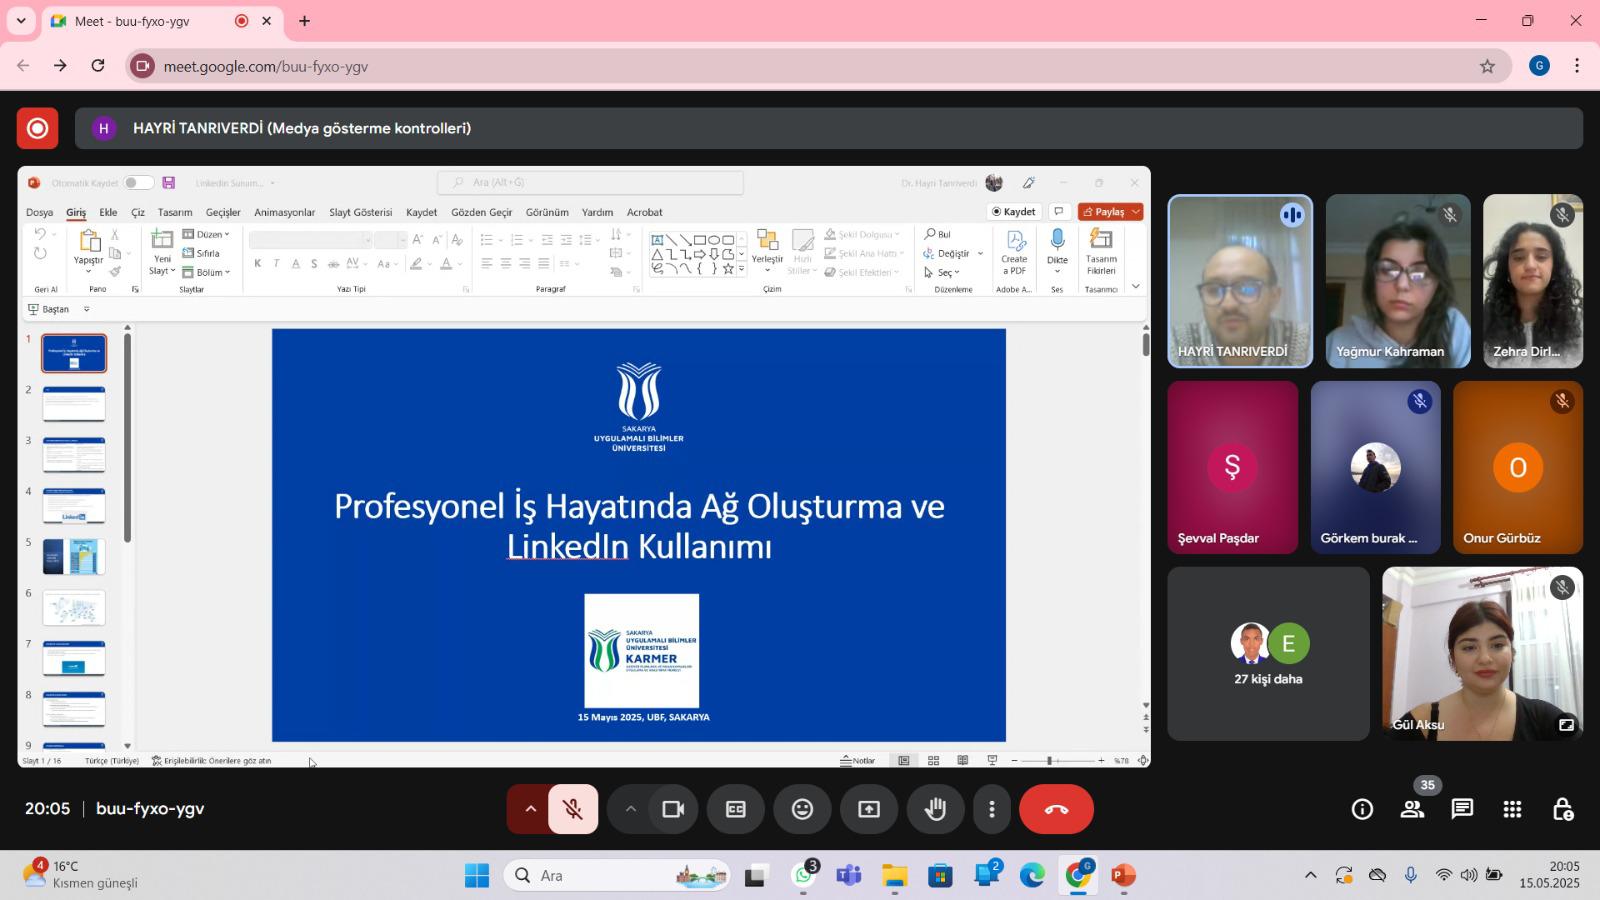Viewport: 1600px width, 900px height.
Task: Turn on the camera in Meet
Action: point(673,809)
